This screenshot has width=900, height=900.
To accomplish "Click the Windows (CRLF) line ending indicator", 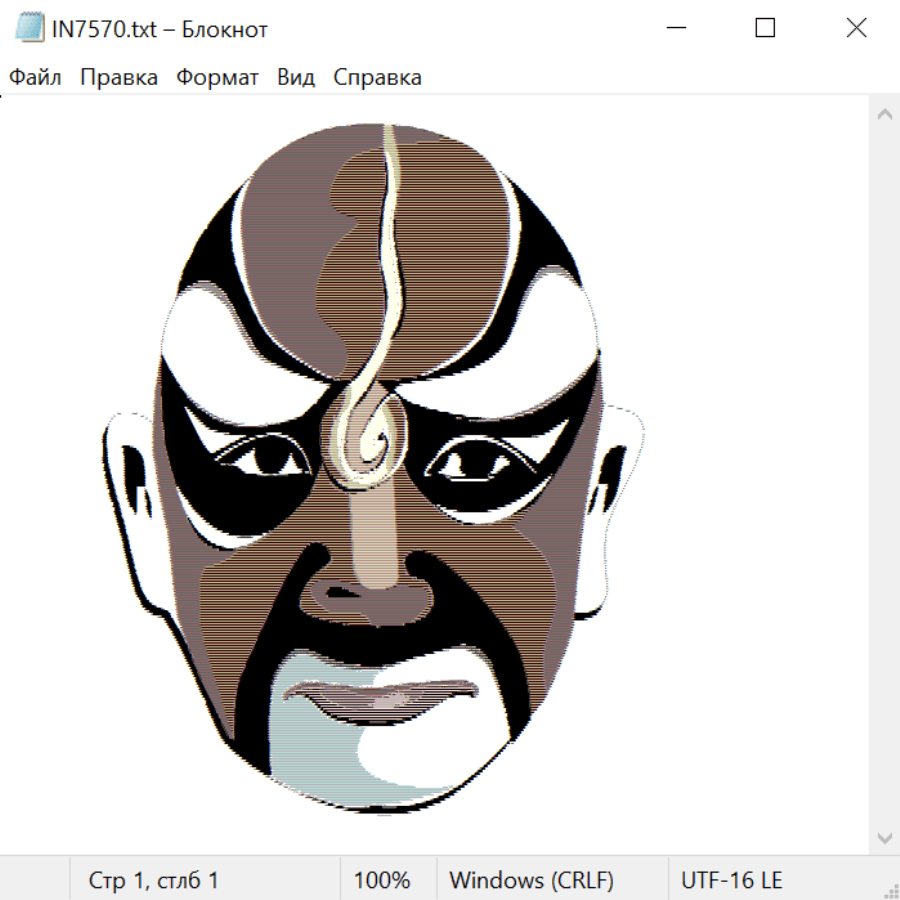I will click(531, 881).
